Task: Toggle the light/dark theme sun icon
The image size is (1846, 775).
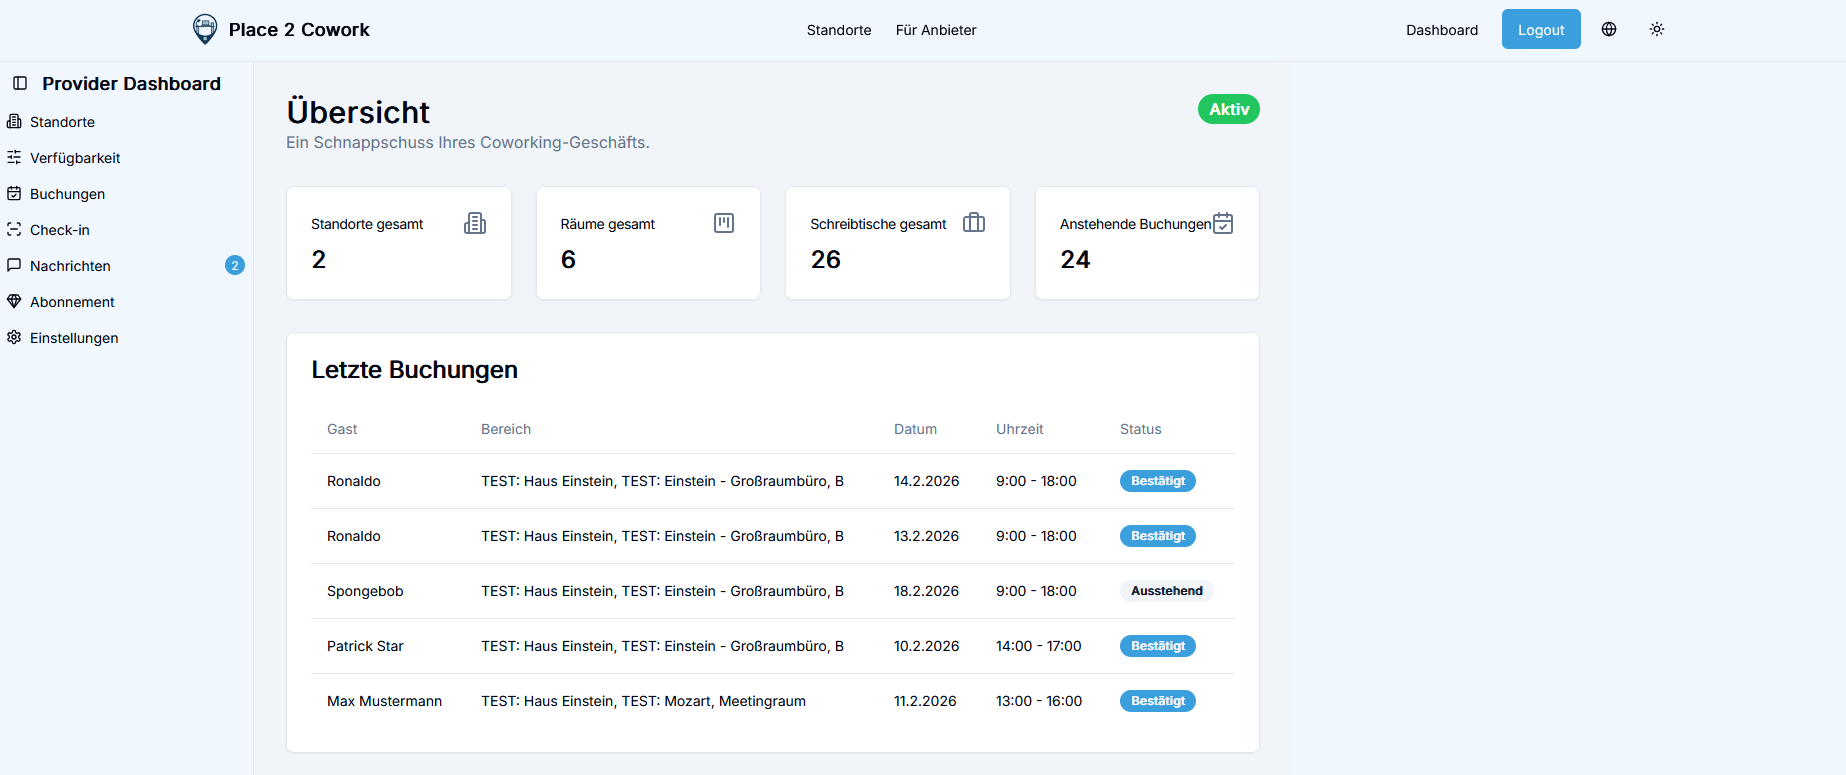Action: pyautogui.click(x=1656, y=29)
